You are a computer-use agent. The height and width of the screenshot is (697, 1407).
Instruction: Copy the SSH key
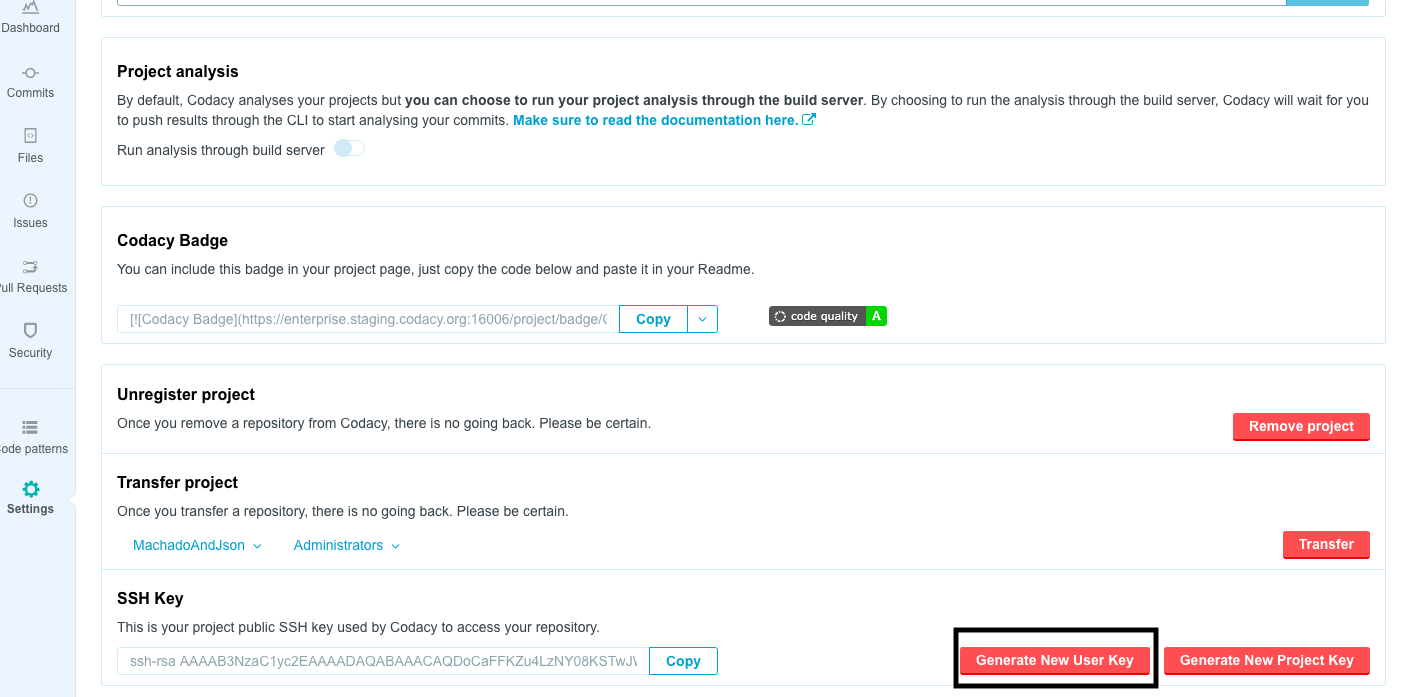[x=683, y=661]
